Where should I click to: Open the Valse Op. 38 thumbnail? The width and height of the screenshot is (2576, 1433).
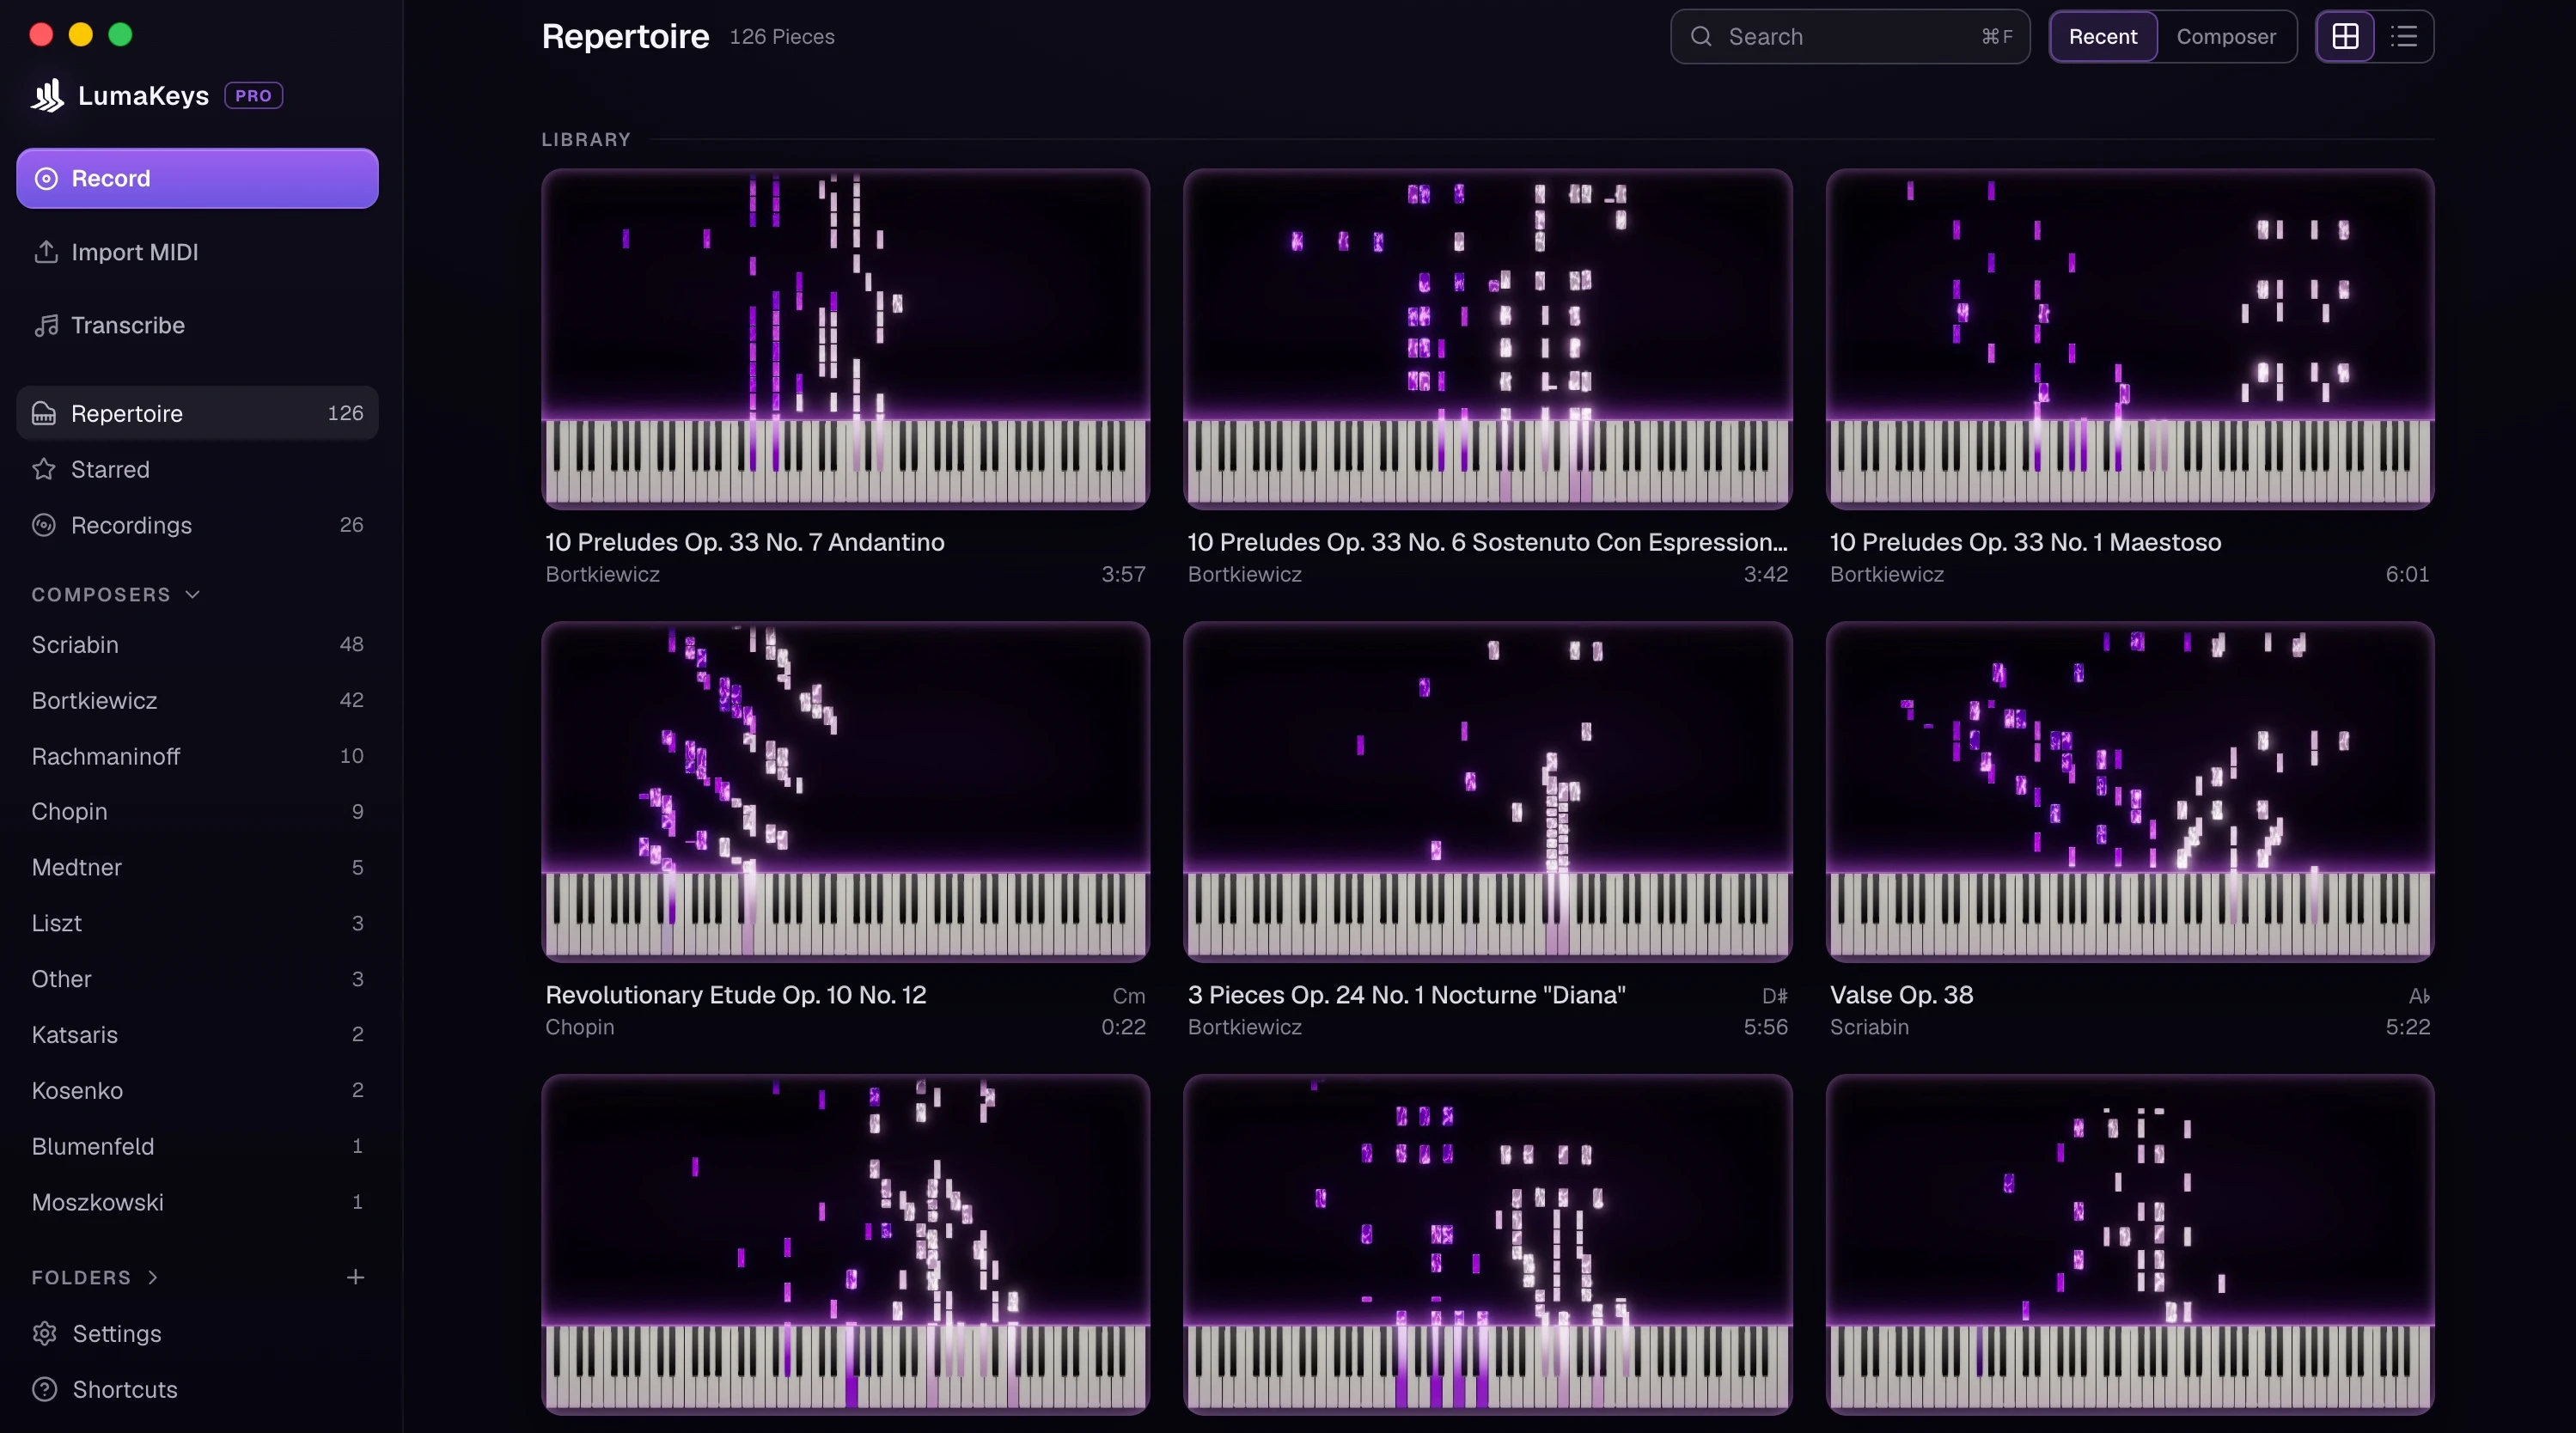[2130, 792]
